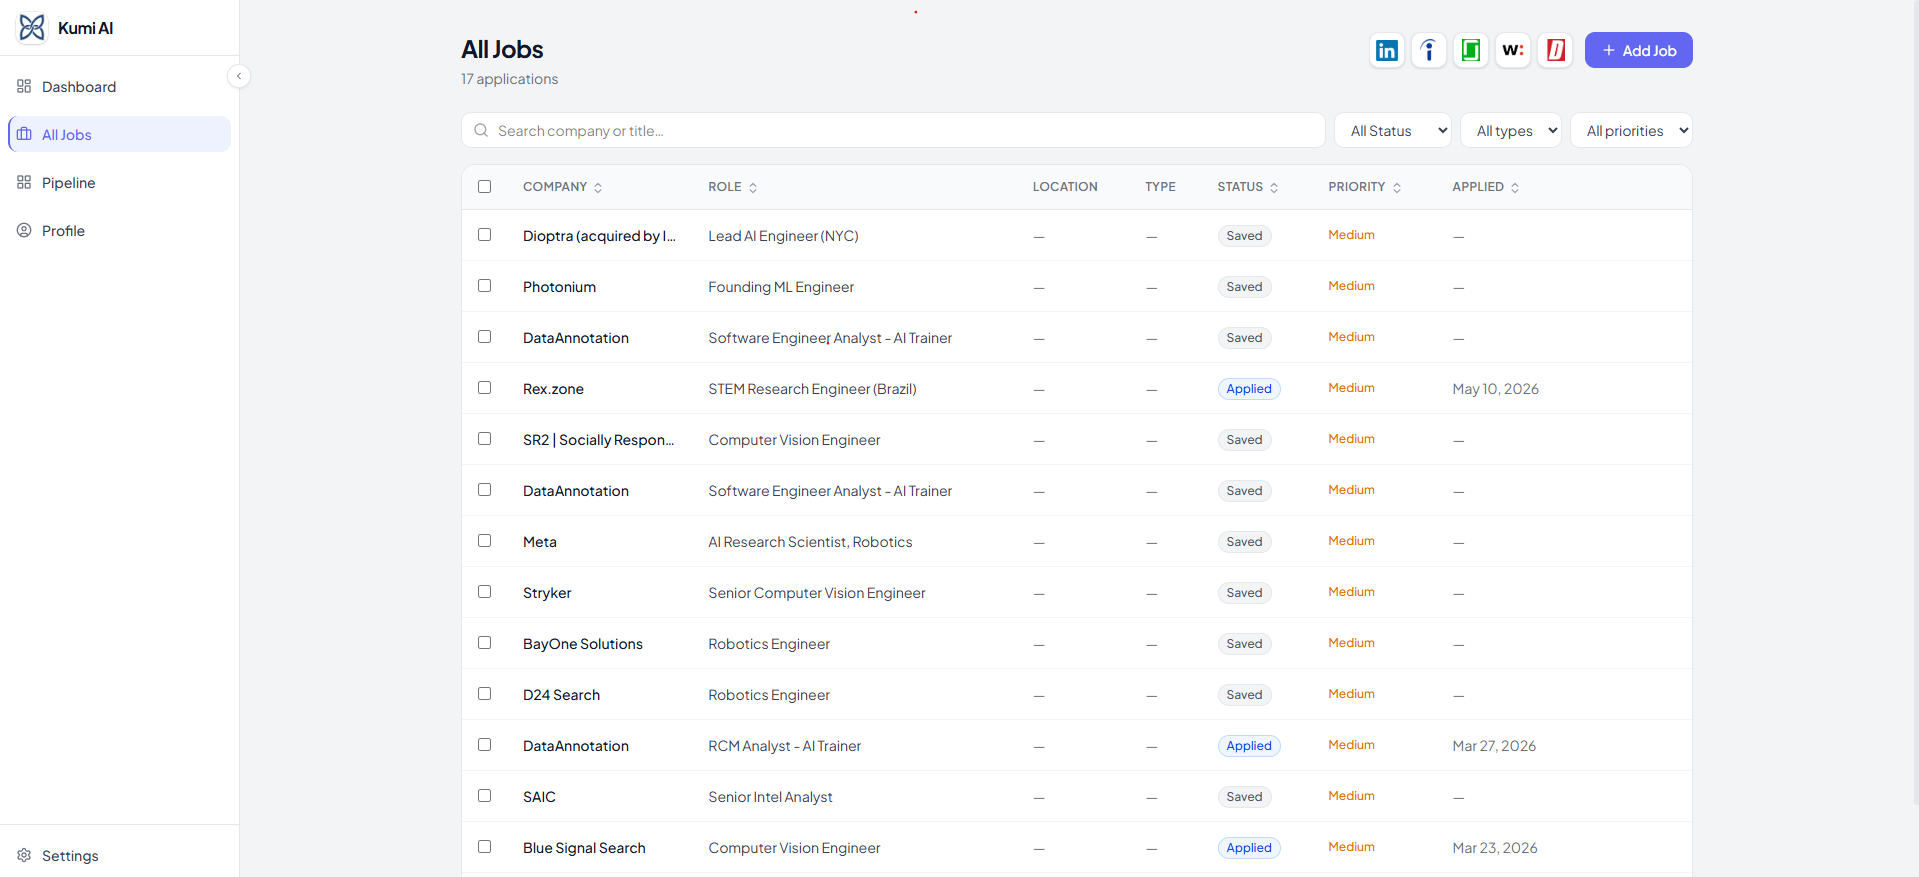Viewport: 1919px width, 877px height.
Task: Open the Wellfound job board shortcut
Action: pyautogui.click(x=1513, y=50)
